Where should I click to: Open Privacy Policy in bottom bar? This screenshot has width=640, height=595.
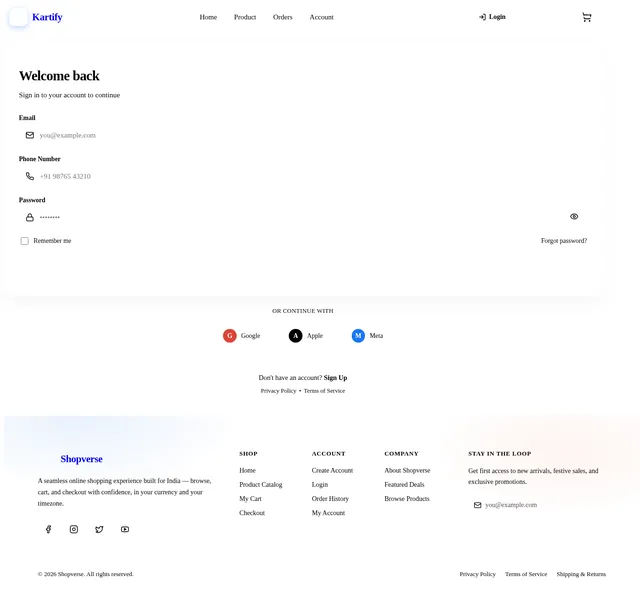tap(478, 574)
